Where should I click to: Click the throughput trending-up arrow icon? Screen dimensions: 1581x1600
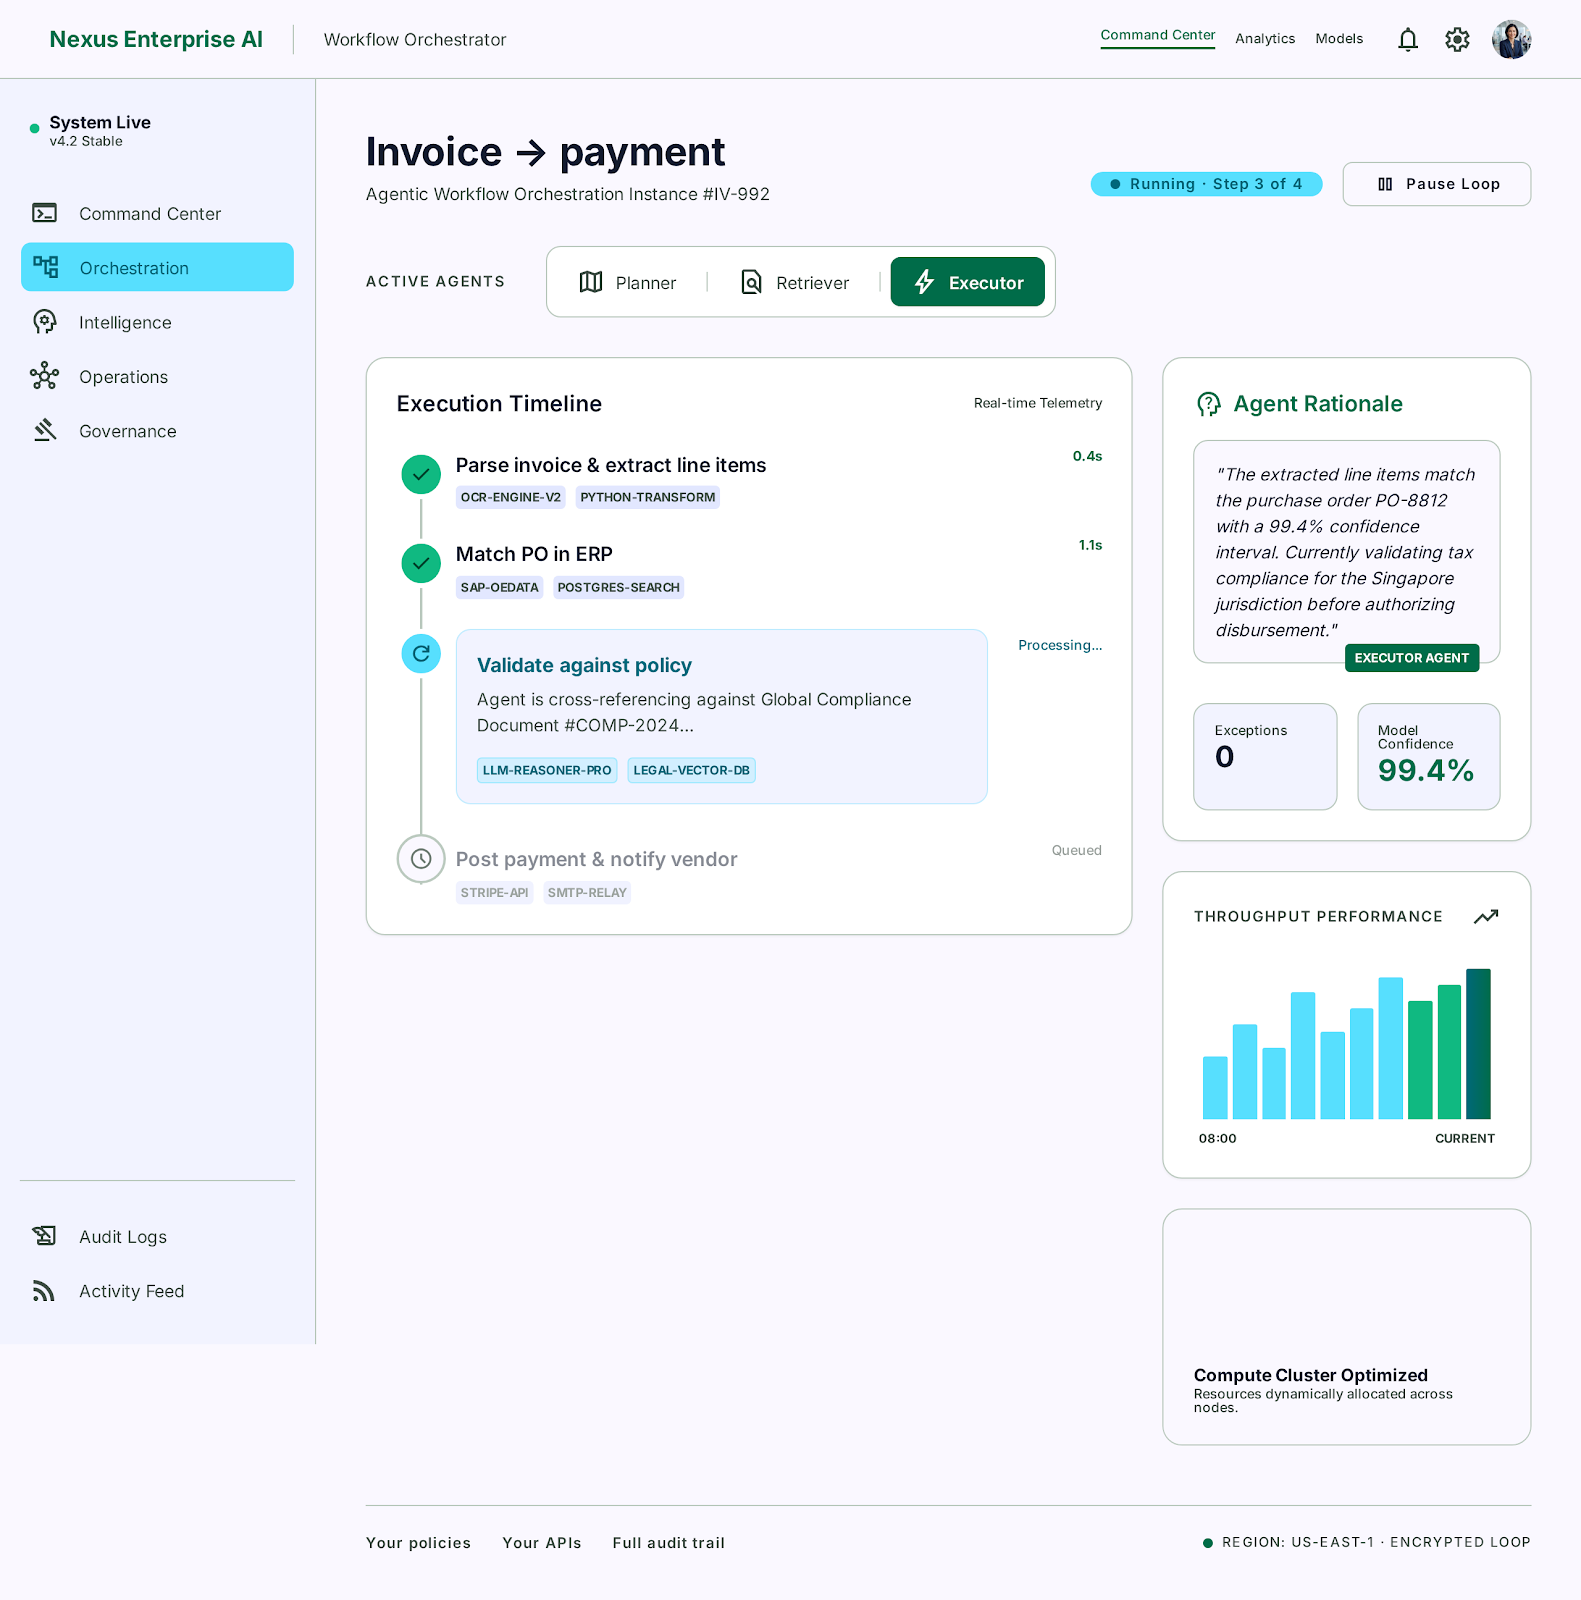(1486, 916)
